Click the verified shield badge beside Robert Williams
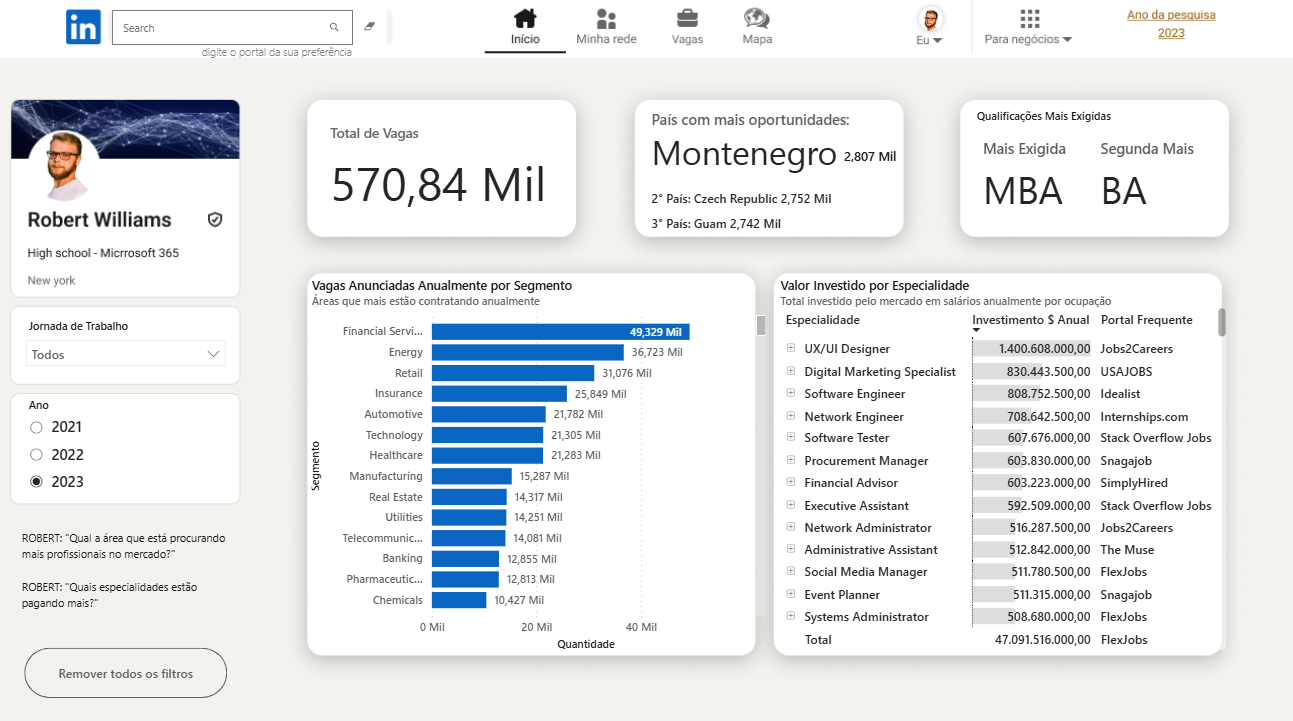The height and width of the screenshot is (721, 1293). coord(215,220)
